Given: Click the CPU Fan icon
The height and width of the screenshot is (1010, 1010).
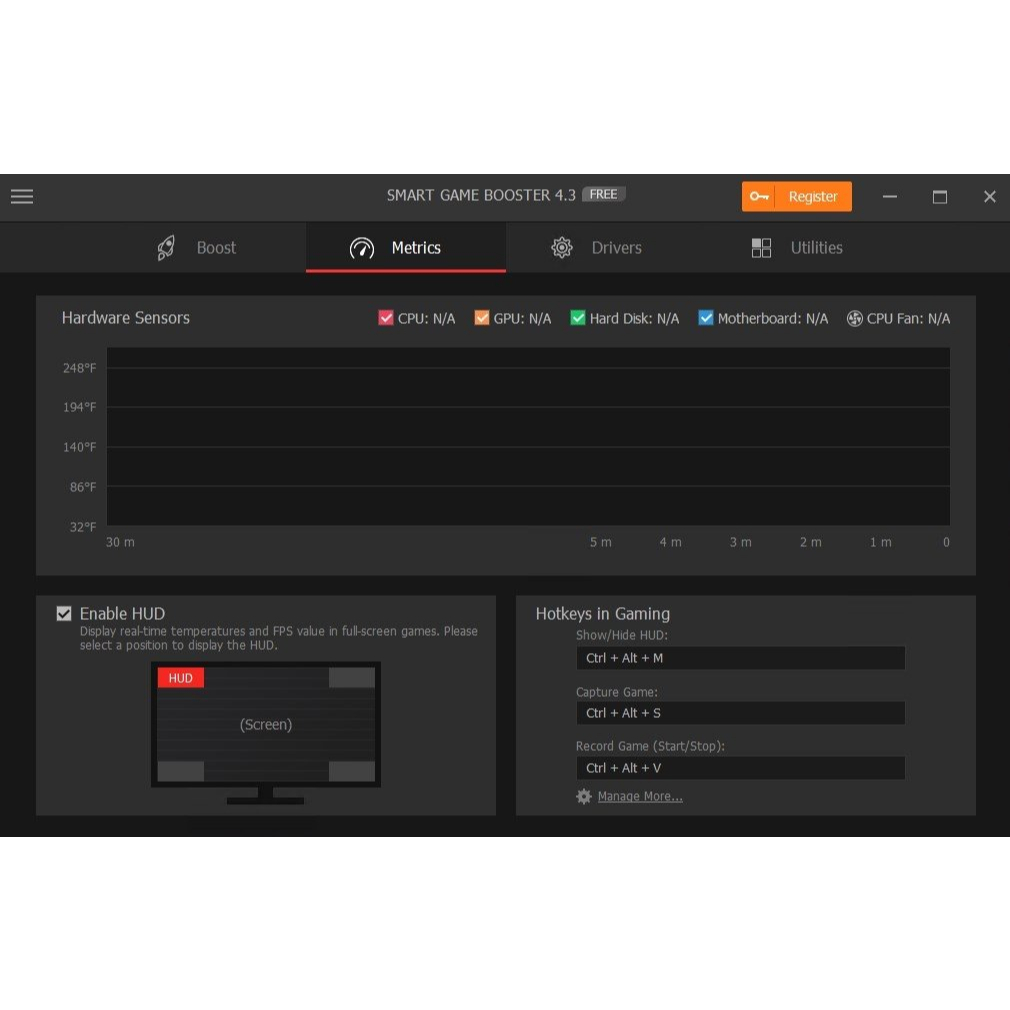Looking at the screenshot, I should 854,318.
